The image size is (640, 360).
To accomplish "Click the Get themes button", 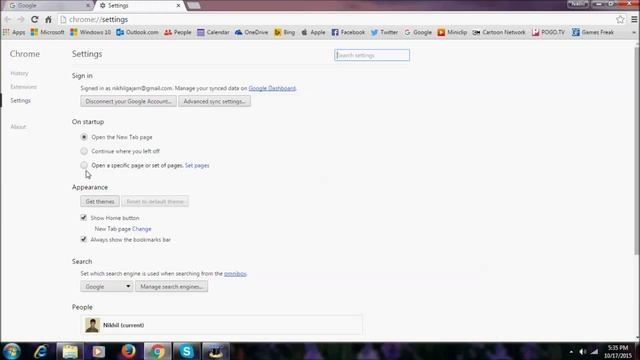I will pos(100,201).
